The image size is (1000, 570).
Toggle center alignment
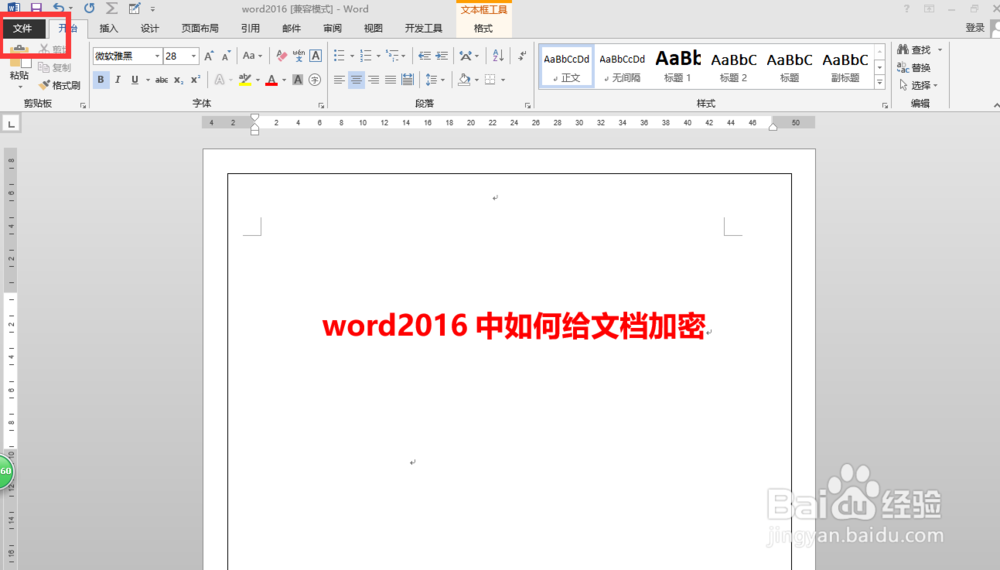coord(357,80)
